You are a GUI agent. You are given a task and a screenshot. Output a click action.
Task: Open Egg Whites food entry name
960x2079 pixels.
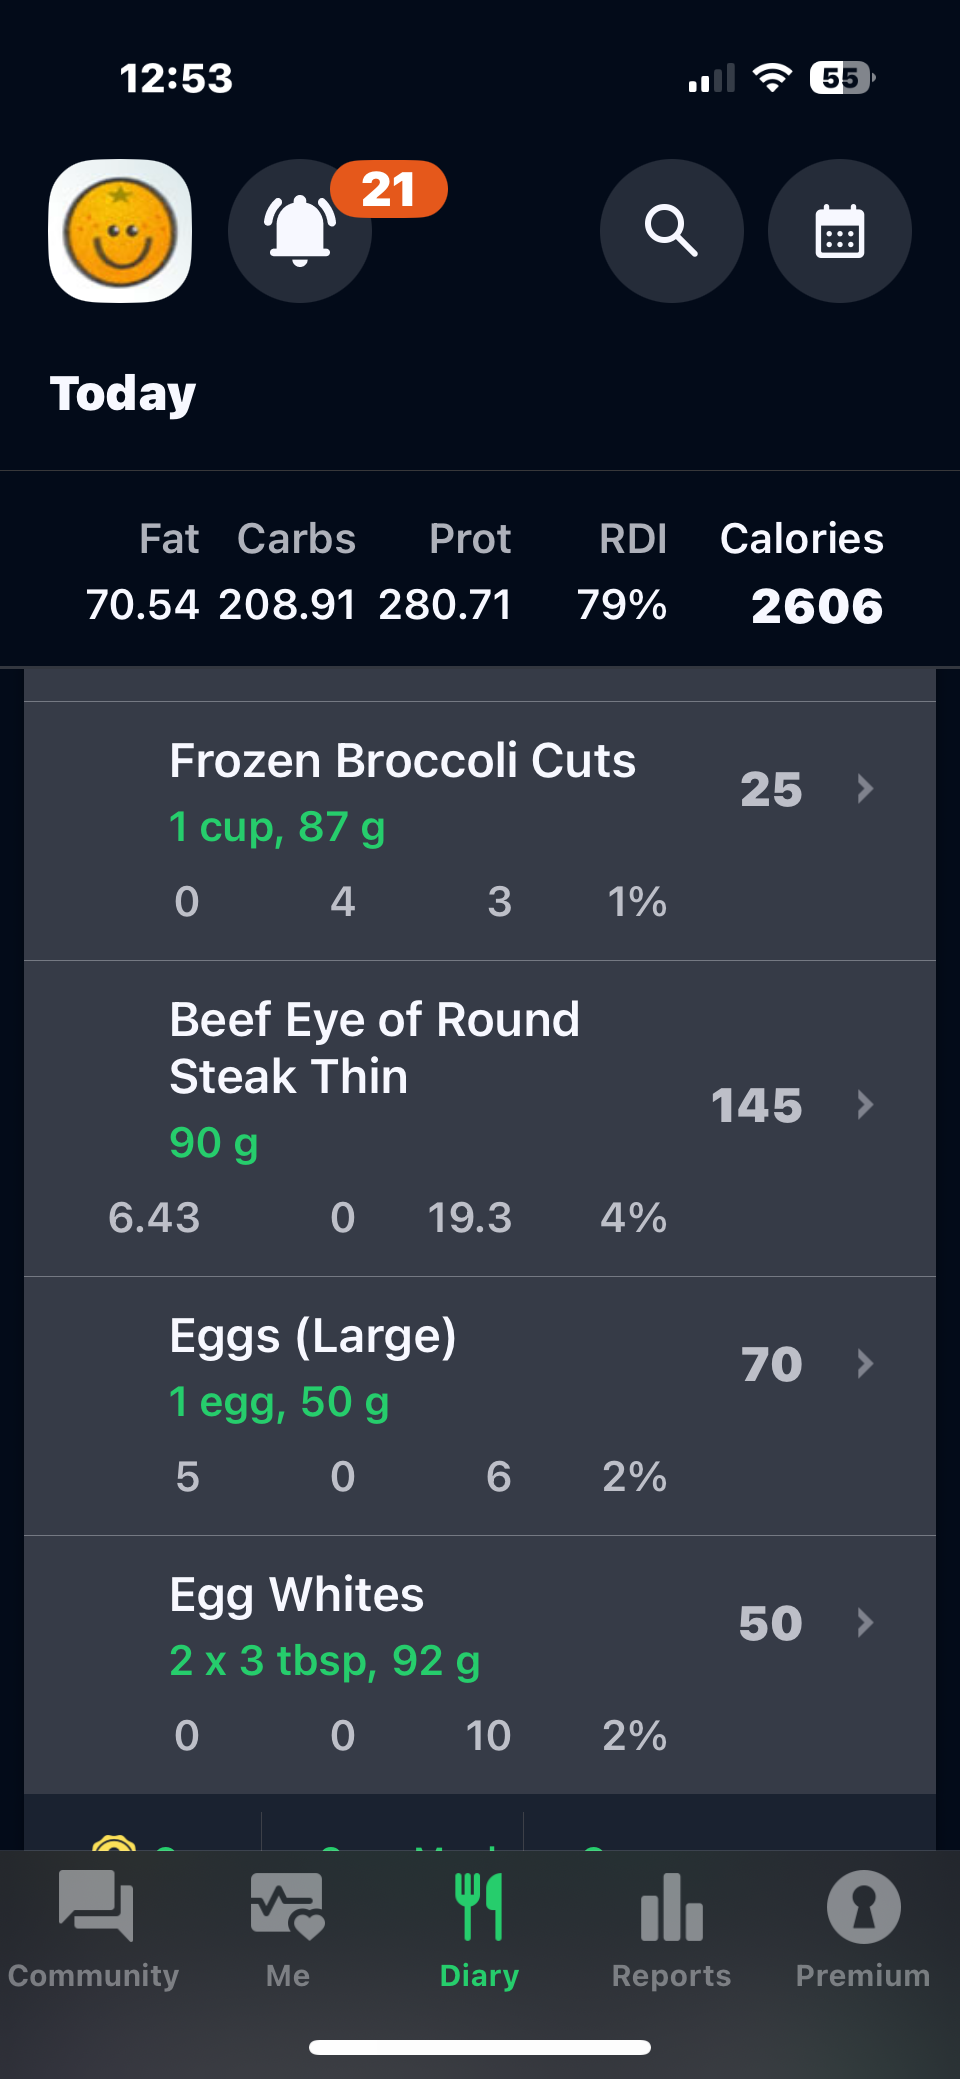tap(297, 1594)
